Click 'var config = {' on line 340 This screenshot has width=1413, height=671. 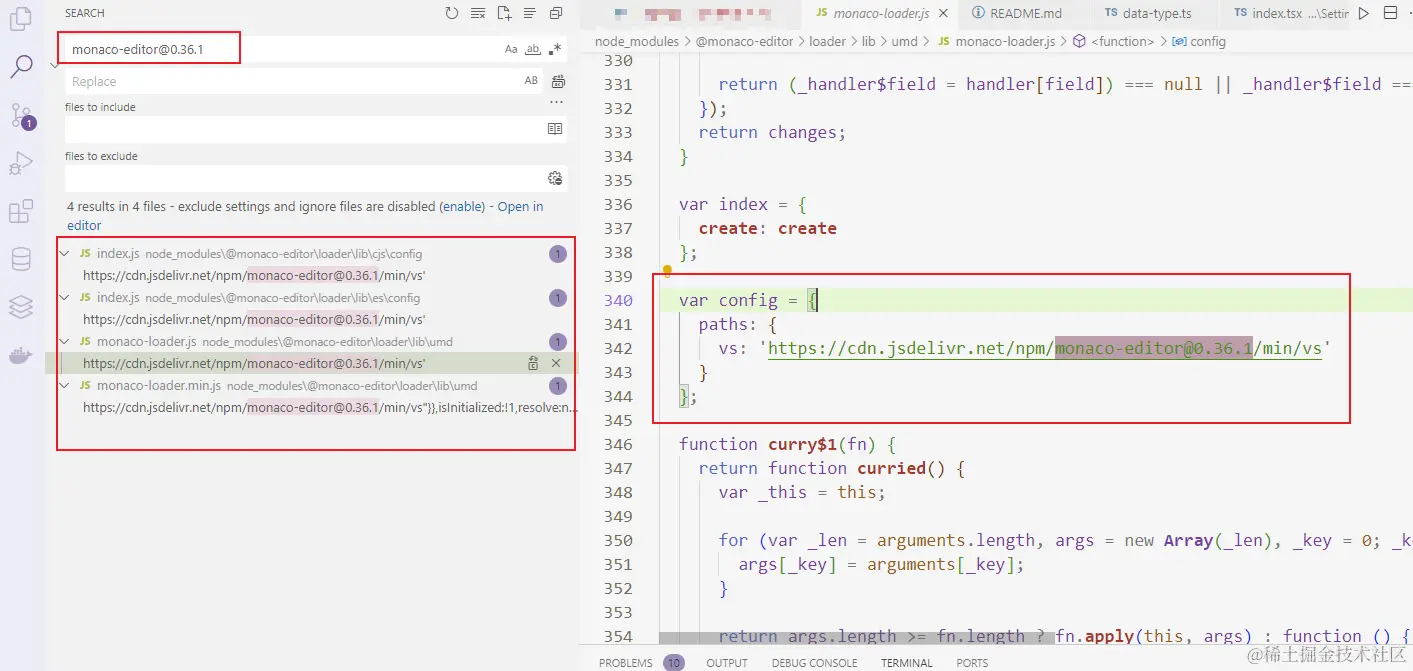(749, 300)
